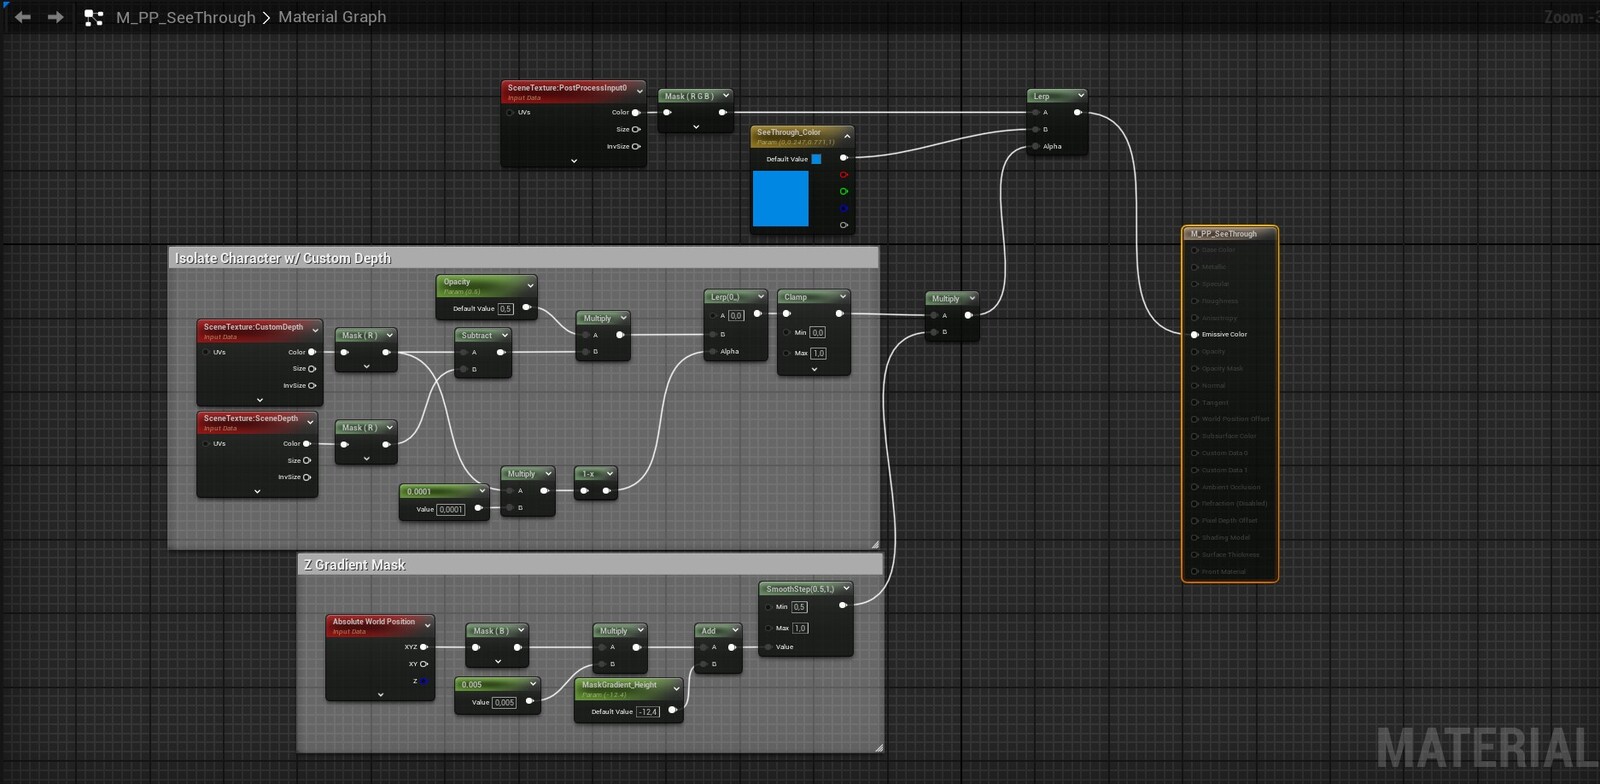
Task: Click the MaskGradient_Height default value field
Action: 649,711
